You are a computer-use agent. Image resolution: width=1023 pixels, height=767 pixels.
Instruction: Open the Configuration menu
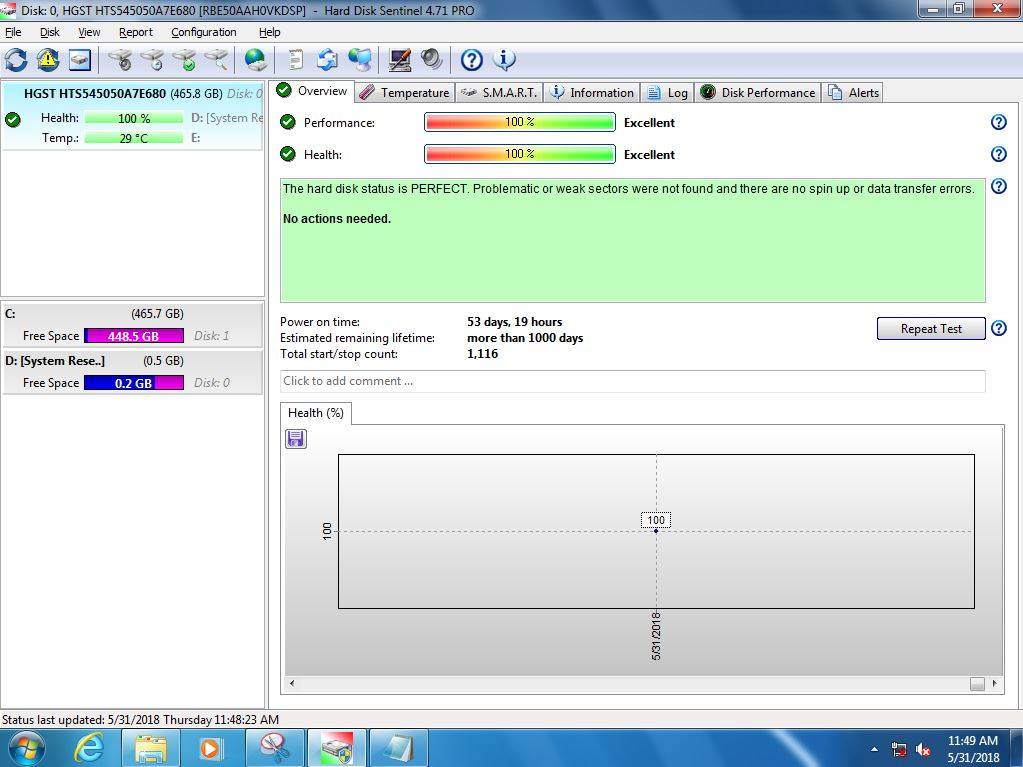[204, 32]
